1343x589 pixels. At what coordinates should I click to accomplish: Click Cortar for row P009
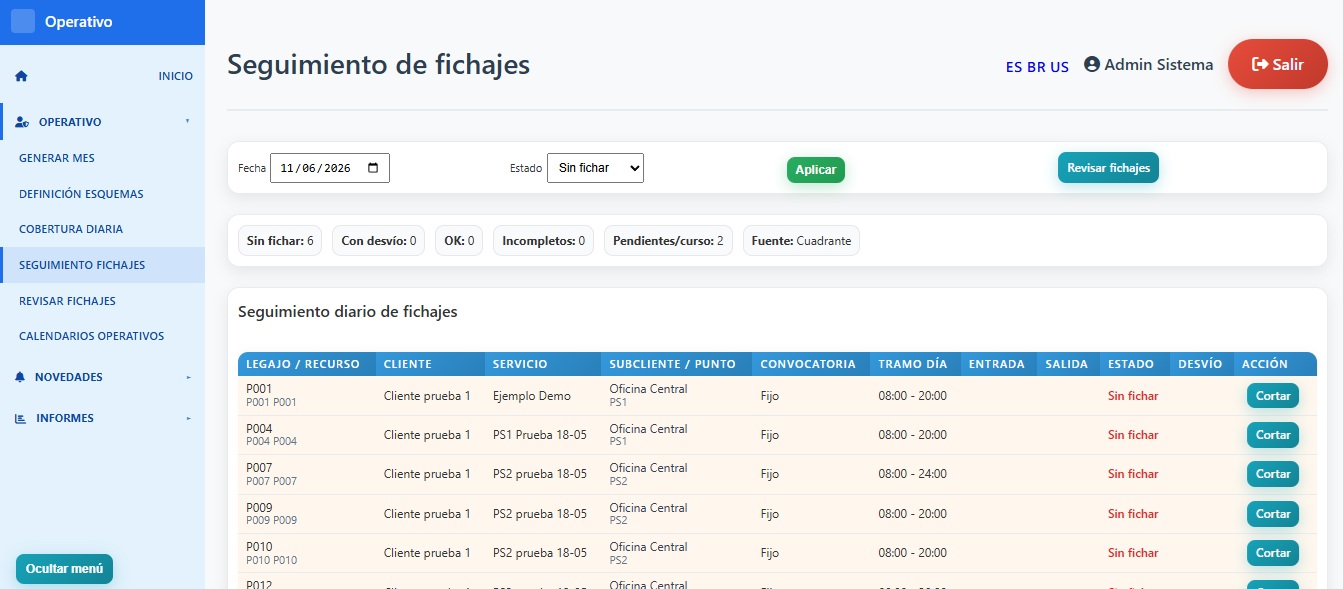pos(1273,514)
